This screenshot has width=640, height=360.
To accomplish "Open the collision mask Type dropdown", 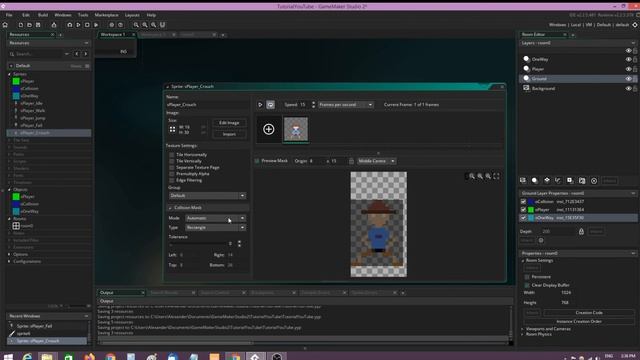I will click(215, 228).
